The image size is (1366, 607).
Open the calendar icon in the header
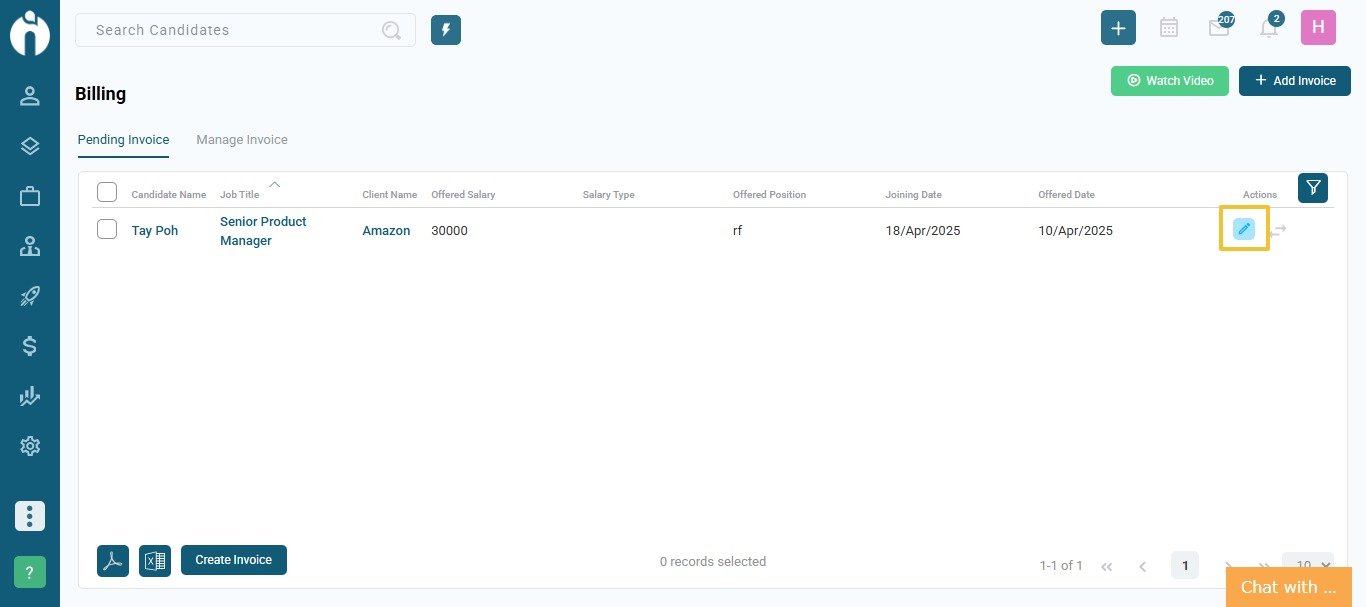coord(1168,28)
